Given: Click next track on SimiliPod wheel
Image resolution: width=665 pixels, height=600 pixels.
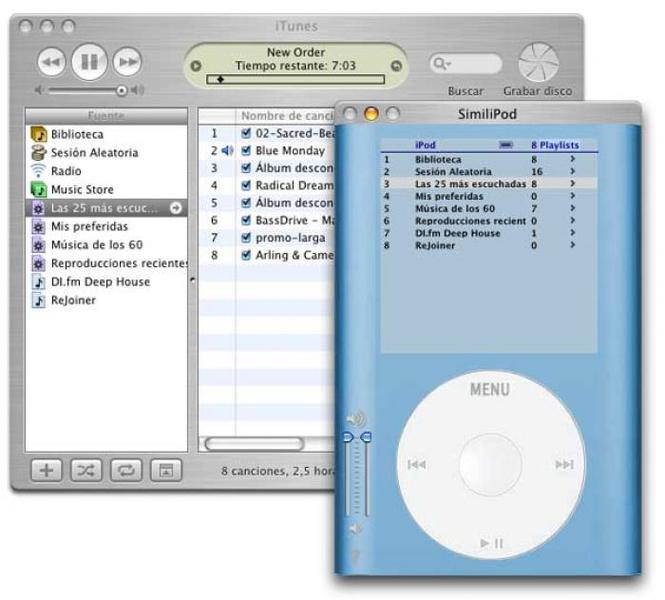Looking at the screenshot, I should 564,465.
